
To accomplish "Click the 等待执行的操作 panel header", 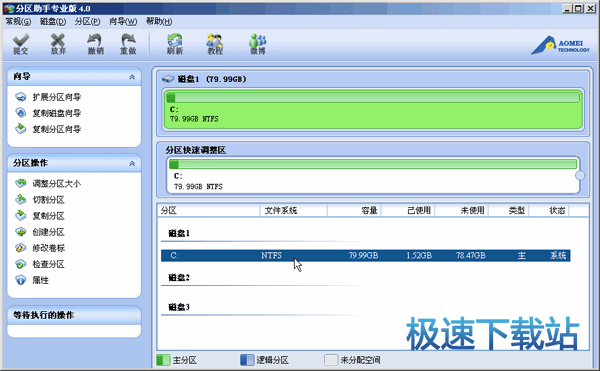I will (x=74, y=315).
